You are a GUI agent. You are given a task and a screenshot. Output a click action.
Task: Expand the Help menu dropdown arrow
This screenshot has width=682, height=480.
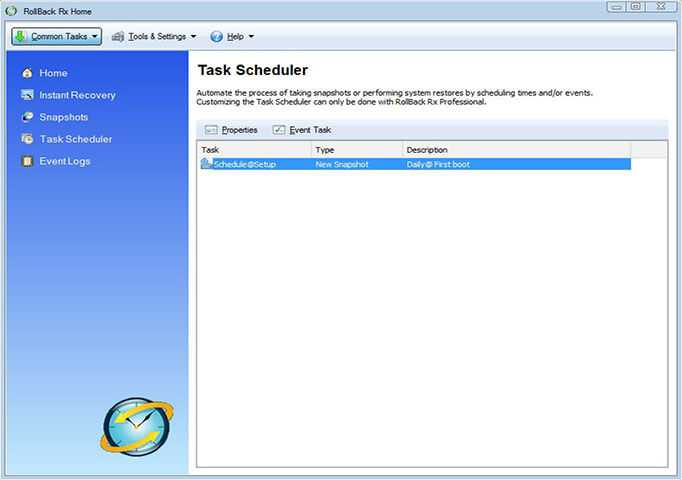[x=251, y=37]
